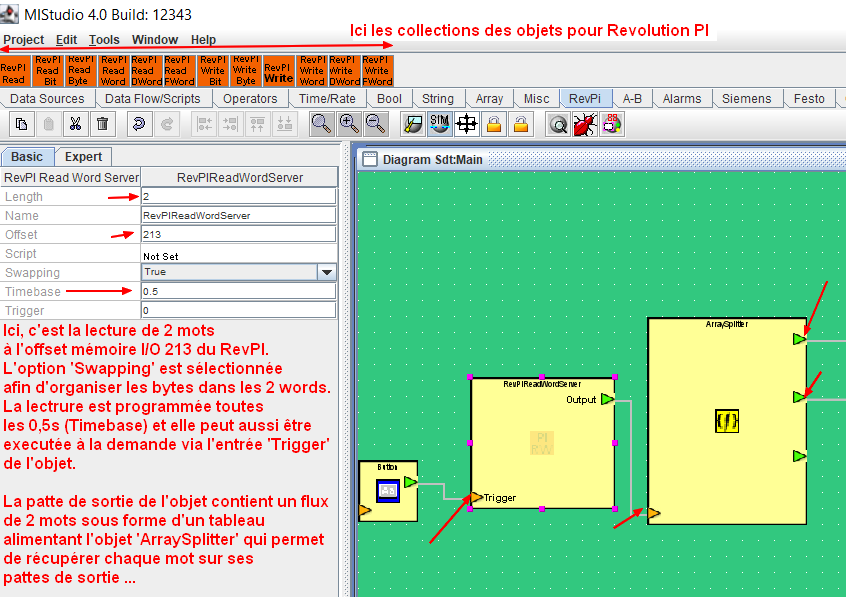The width and height of the screenshot is (847, 599).
Task: Click the closed padlock lock icon
Action: tap(494, 125)
